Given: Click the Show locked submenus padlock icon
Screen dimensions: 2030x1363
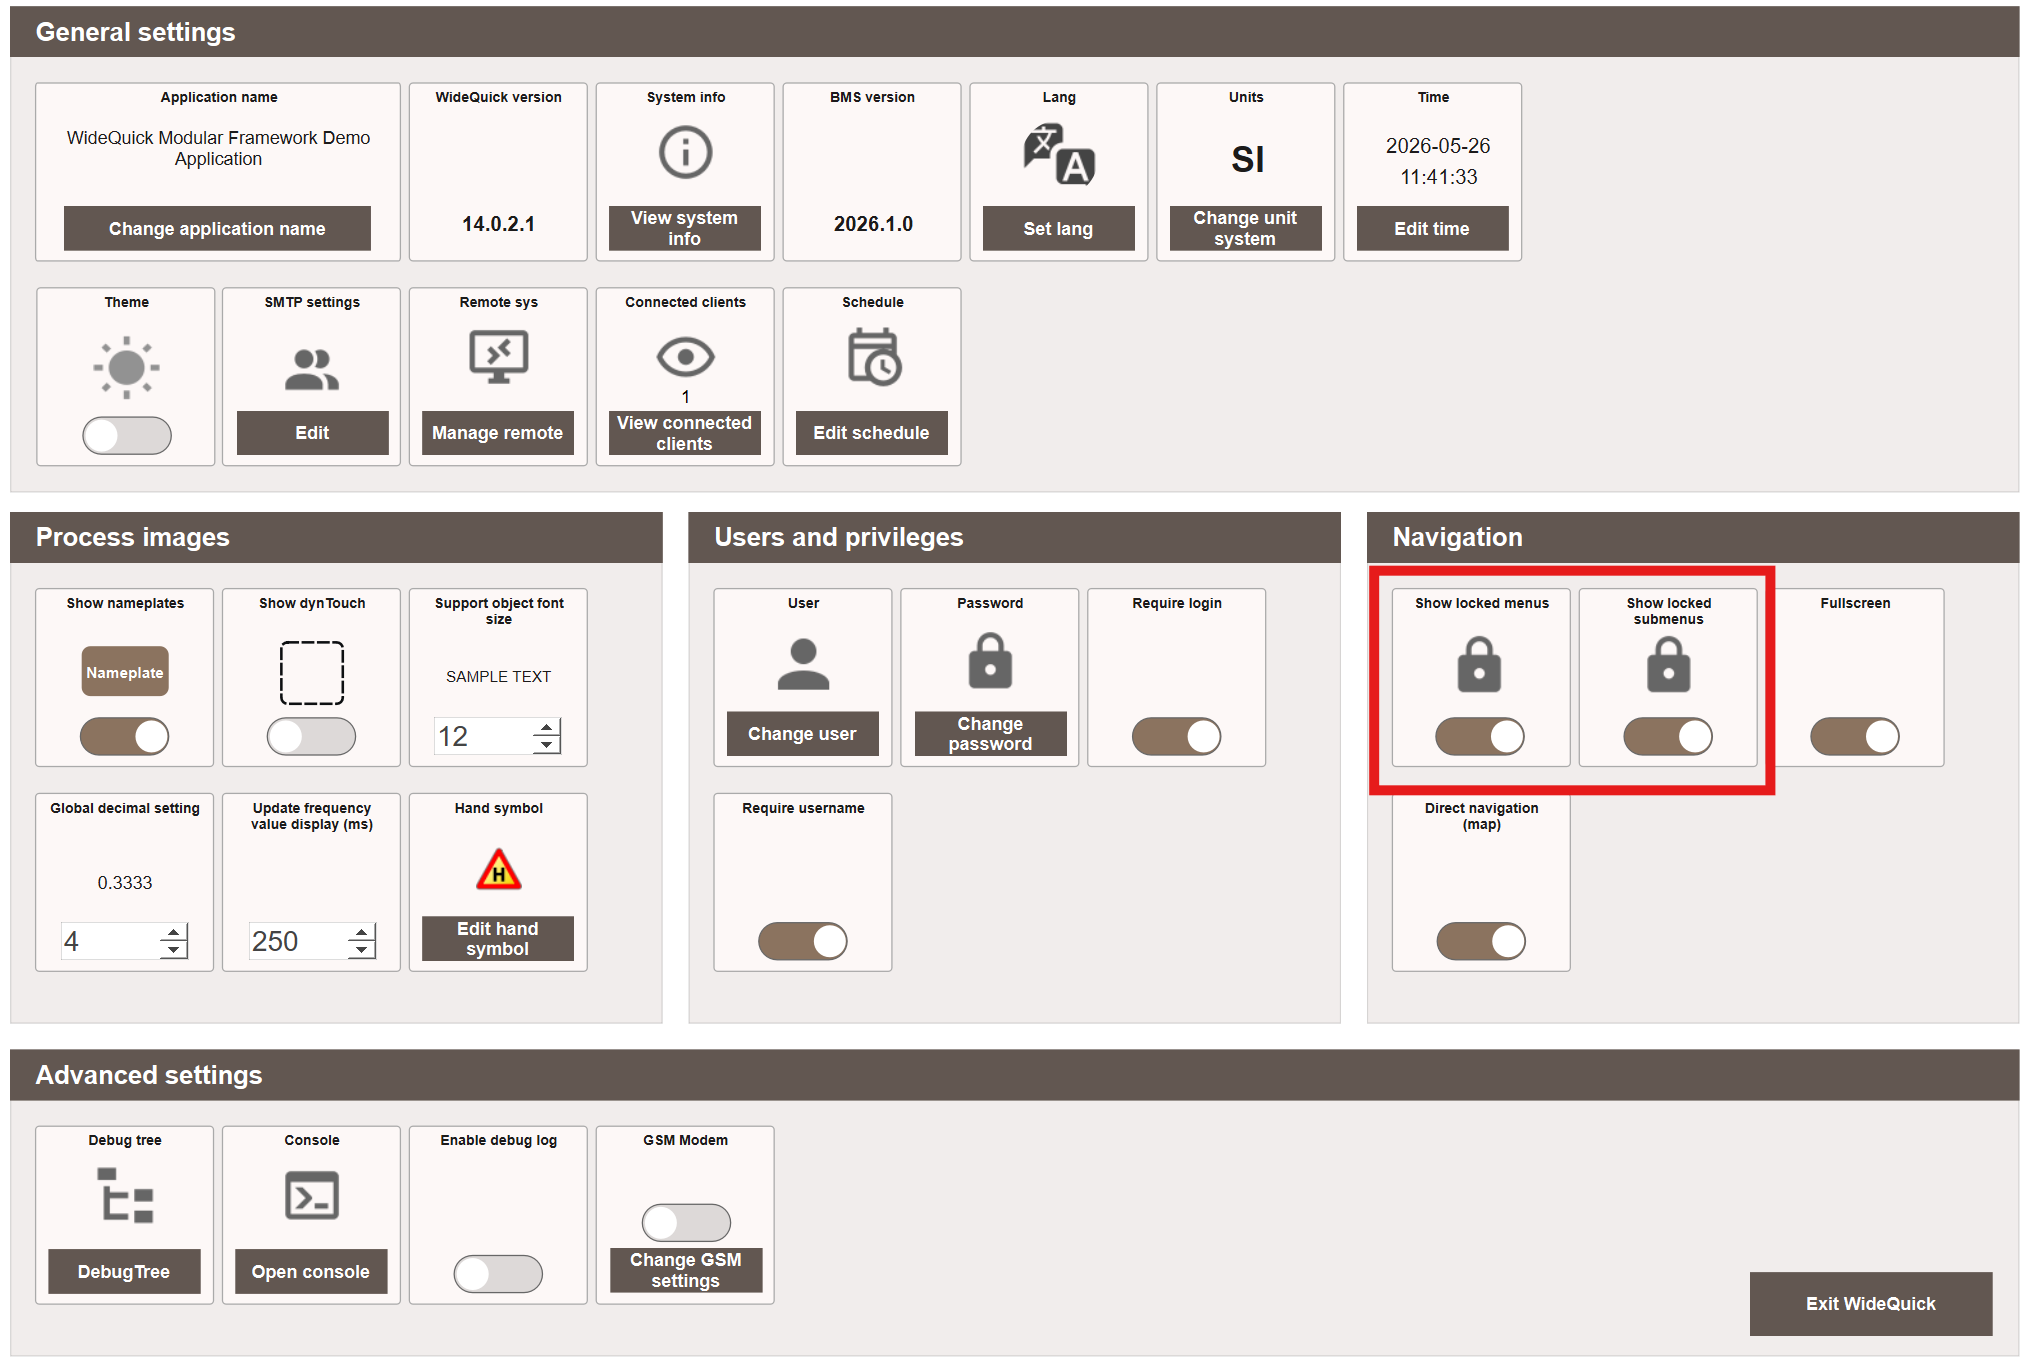Looking at the screenshot, I should pos(1668,665).
